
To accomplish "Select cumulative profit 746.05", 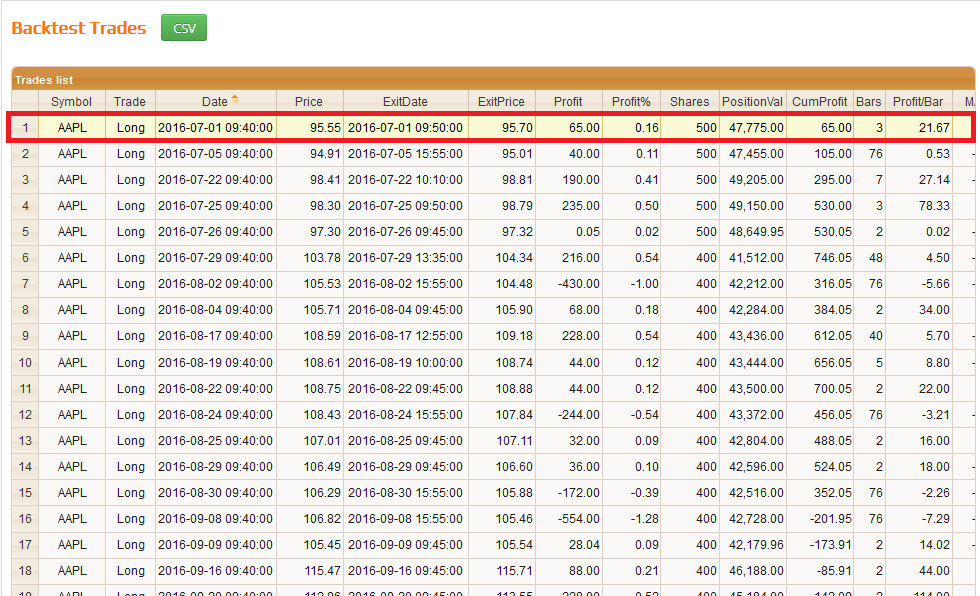I will (832, 257).
